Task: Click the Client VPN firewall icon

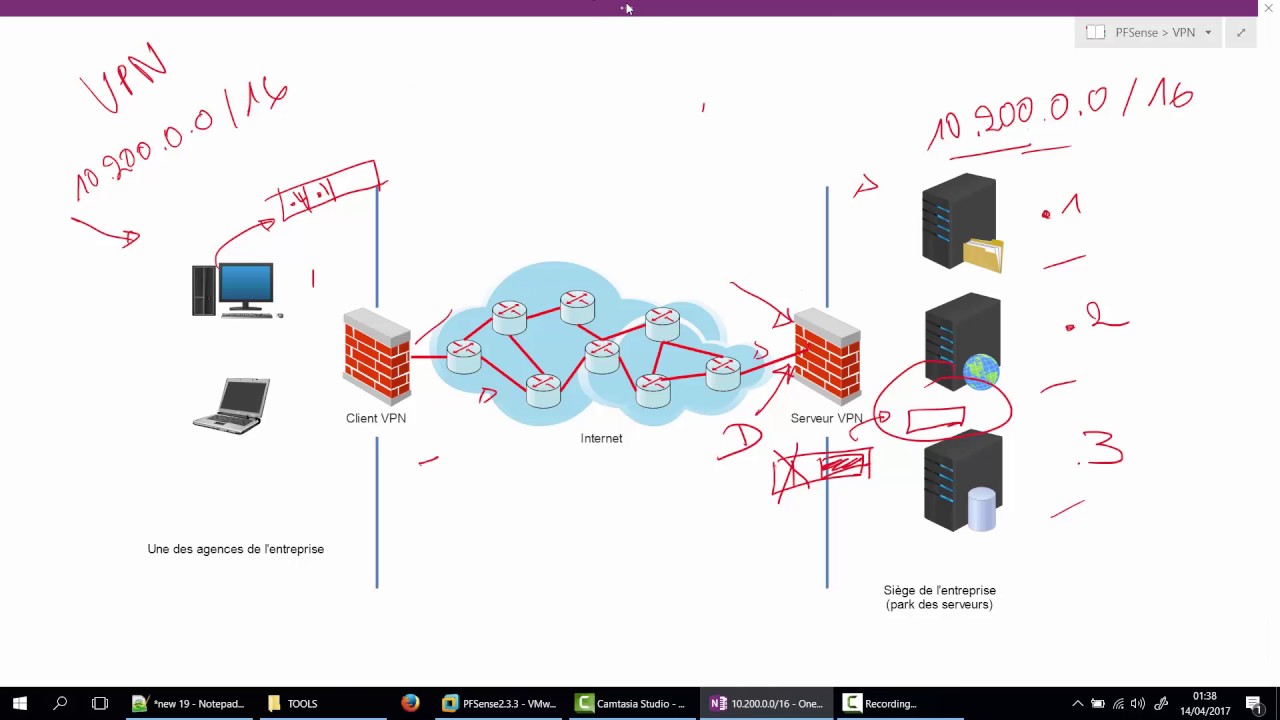Action: pos(377,357)
